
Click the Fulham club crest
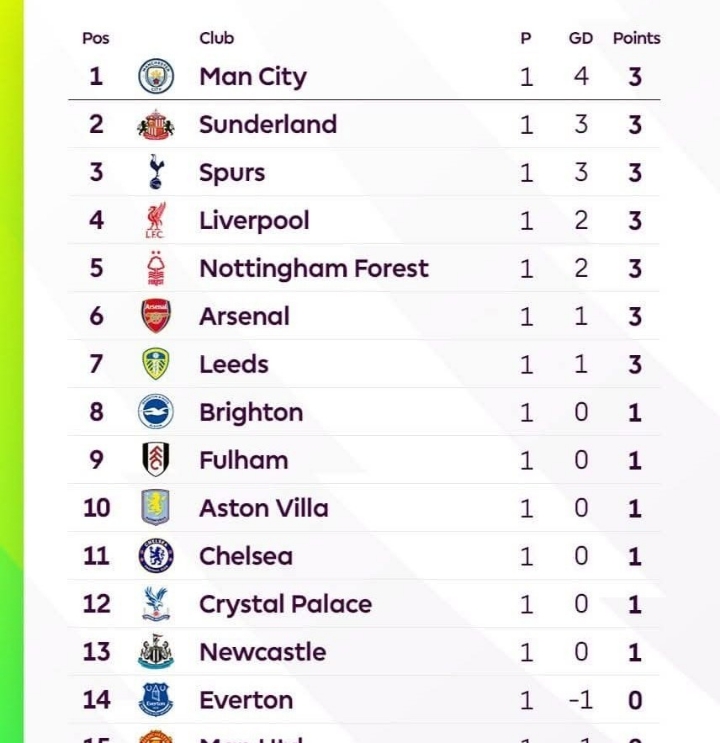pyautogui.click(x=156, y=460)
